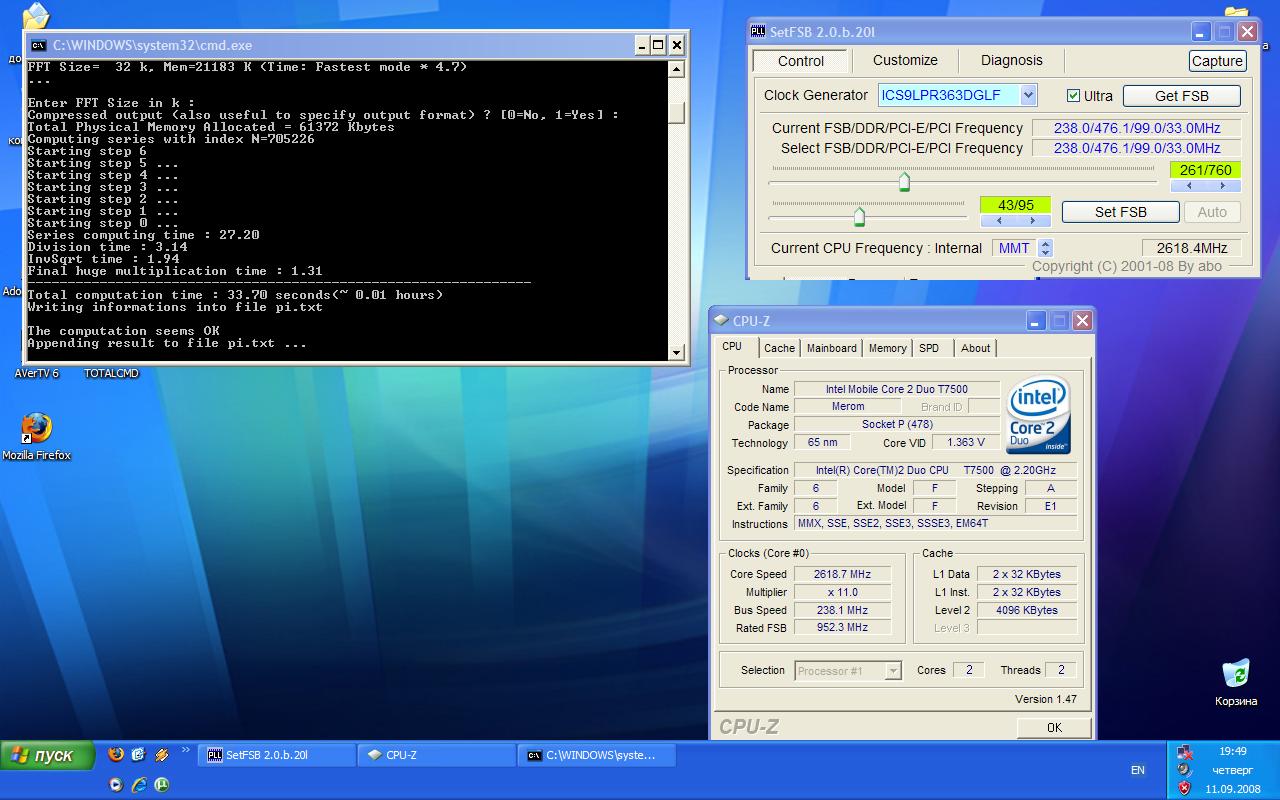
Task: Decrease the 43/95 value with left arrow
Action: (998, 221)
